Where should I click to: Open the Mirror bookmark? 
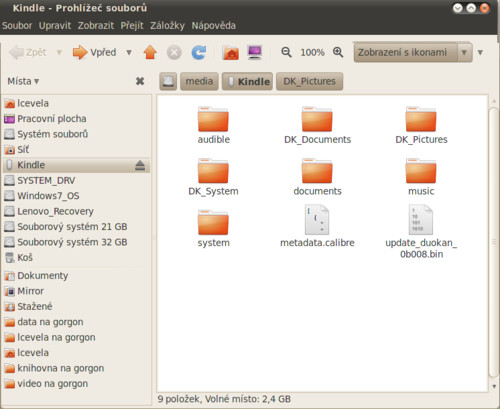tap(77, 291)
